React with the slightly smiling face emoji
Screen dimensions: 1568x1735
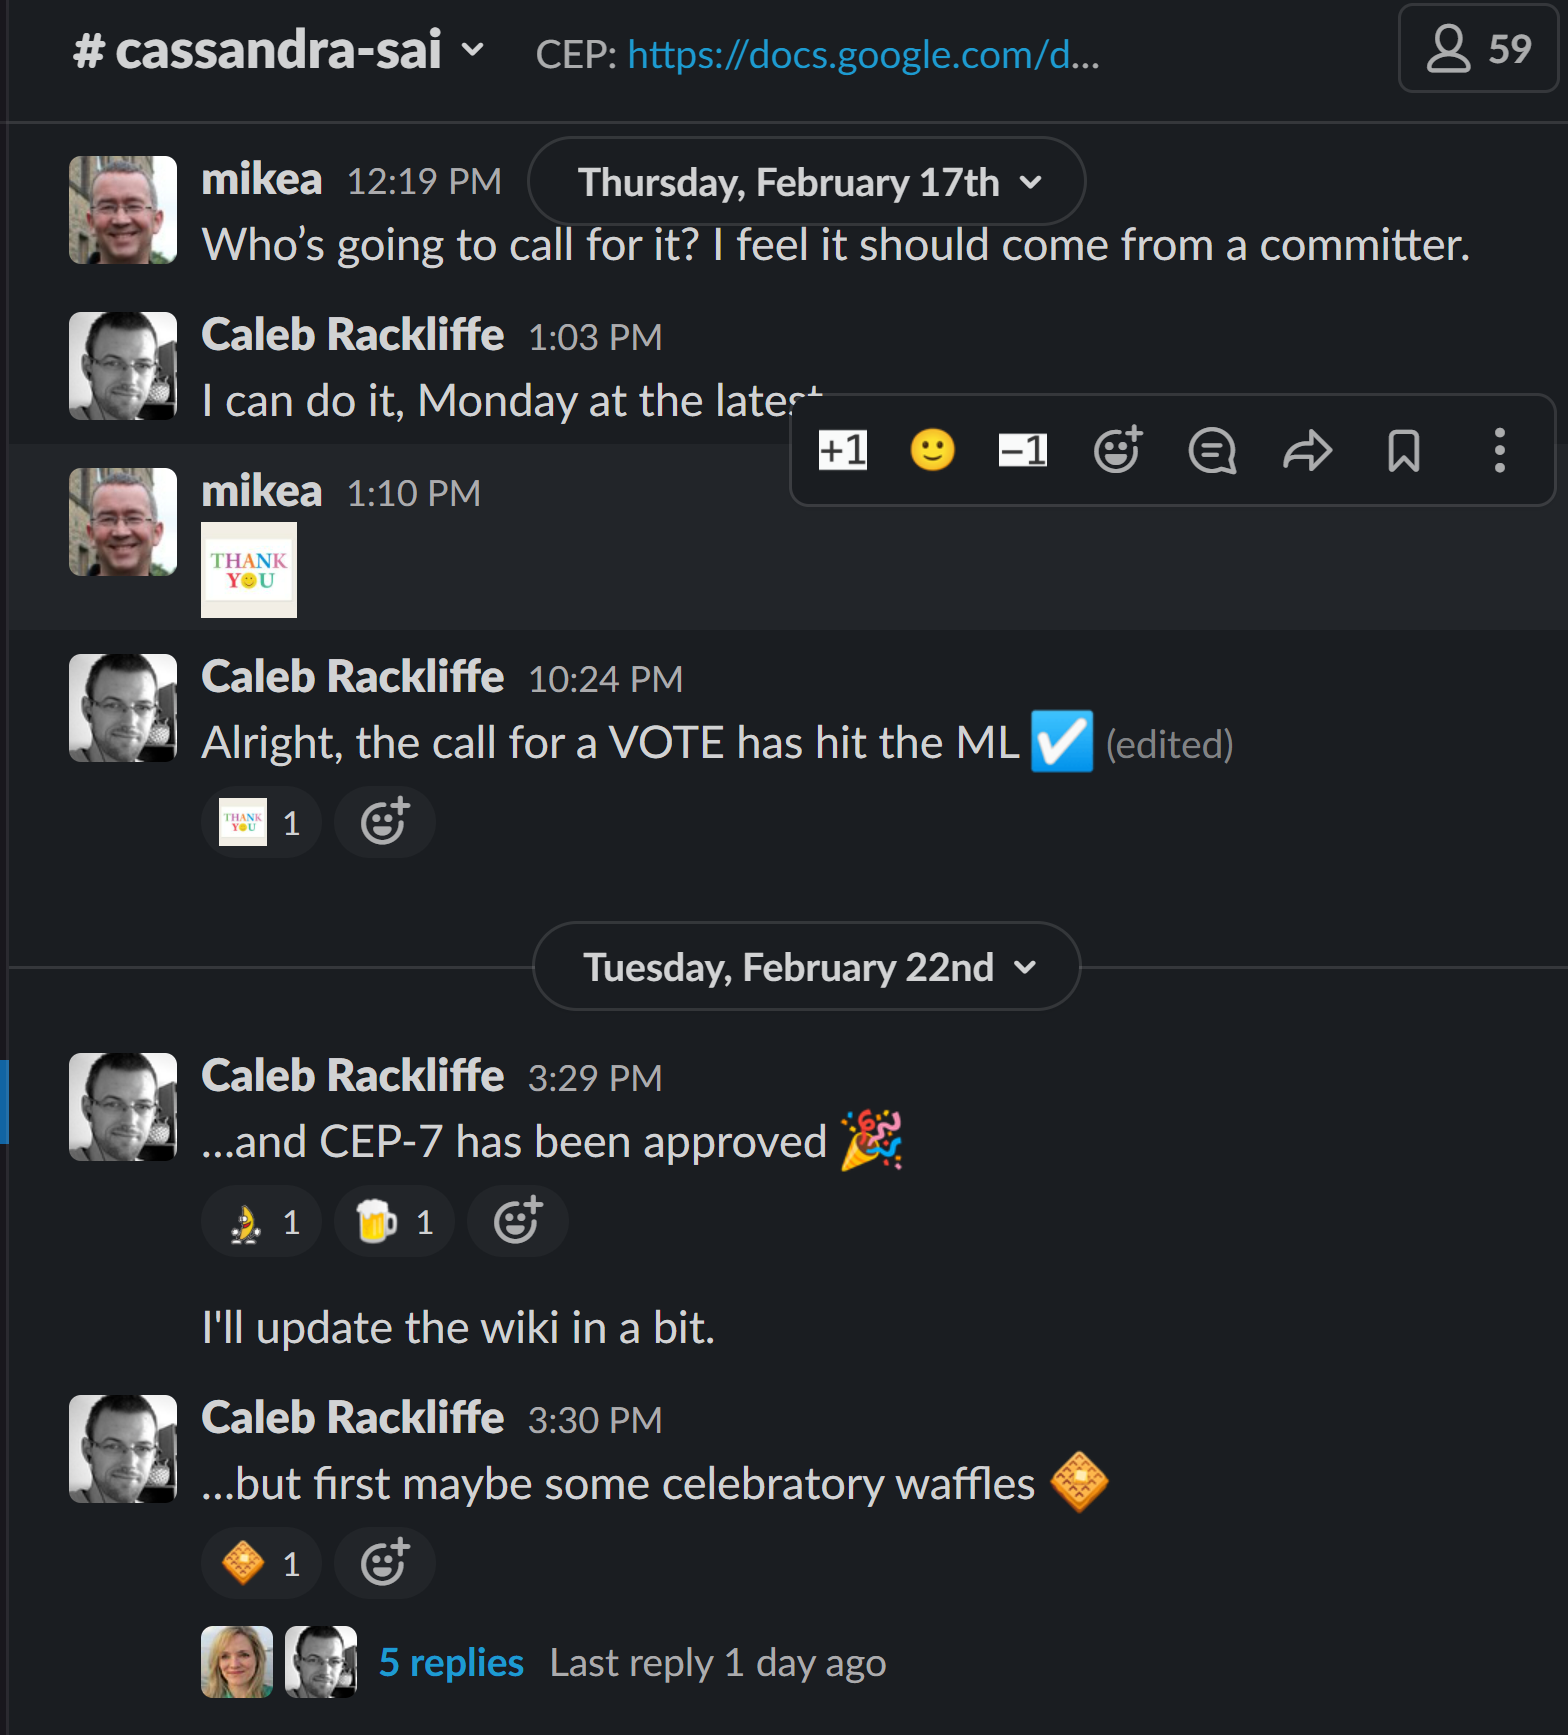pyautogui.click(x=930, y=451)
